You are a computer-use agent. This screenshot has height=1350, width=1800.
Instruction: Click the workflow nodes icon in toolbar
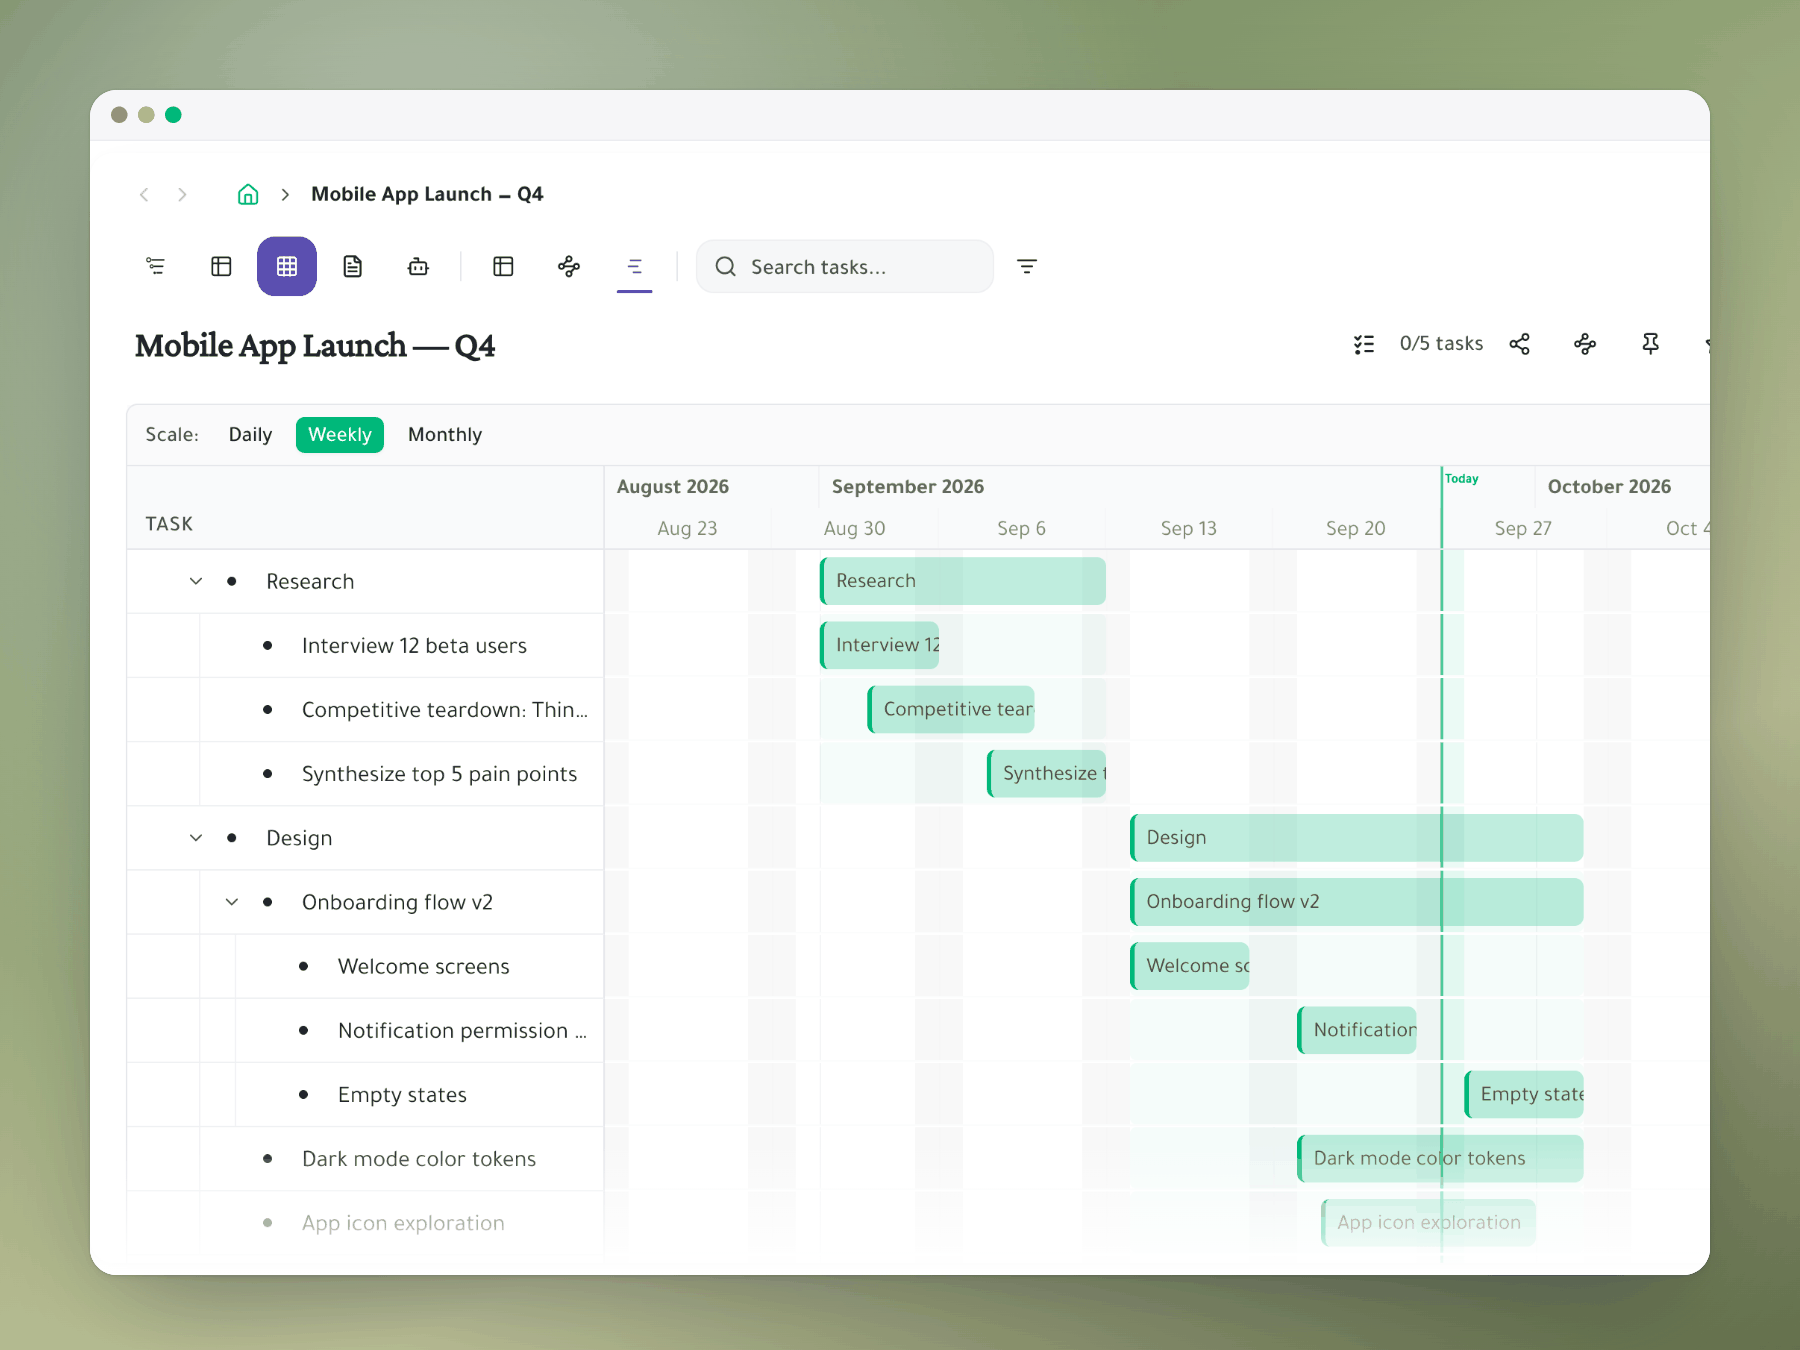[x=569, y=266]
